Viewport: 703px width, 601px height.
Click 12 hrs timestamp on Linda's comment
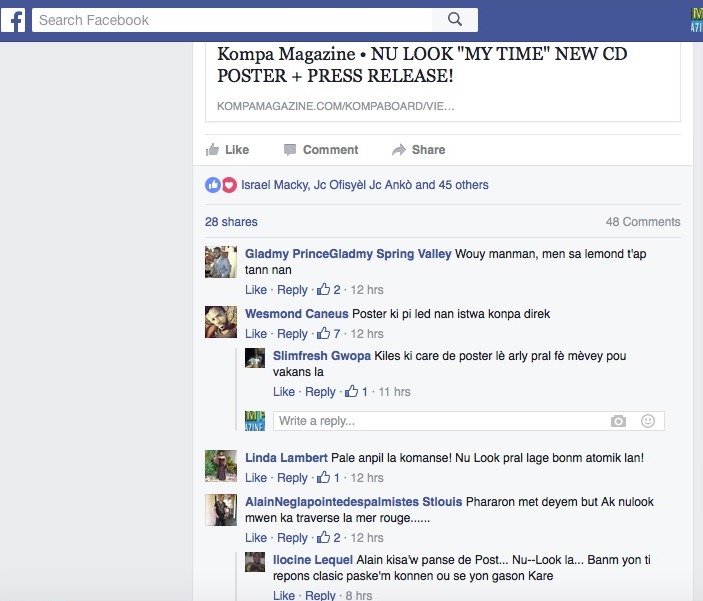[x=367, y=478]
